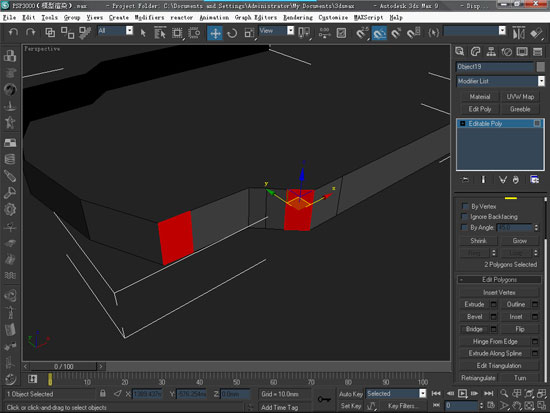Open Bridge settings box
Viewport: 550px width, 413px height.
click(x=494, y=329)
